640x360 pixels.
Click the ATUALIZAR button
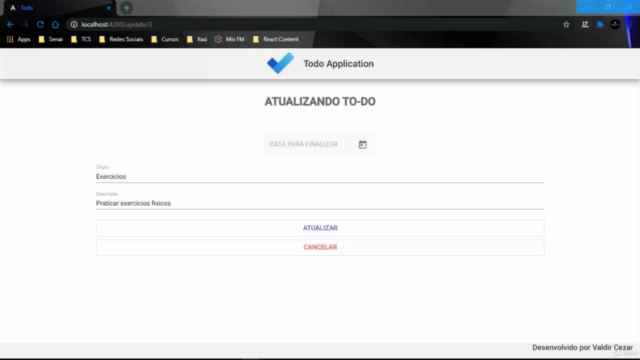(x=320, y=228)
